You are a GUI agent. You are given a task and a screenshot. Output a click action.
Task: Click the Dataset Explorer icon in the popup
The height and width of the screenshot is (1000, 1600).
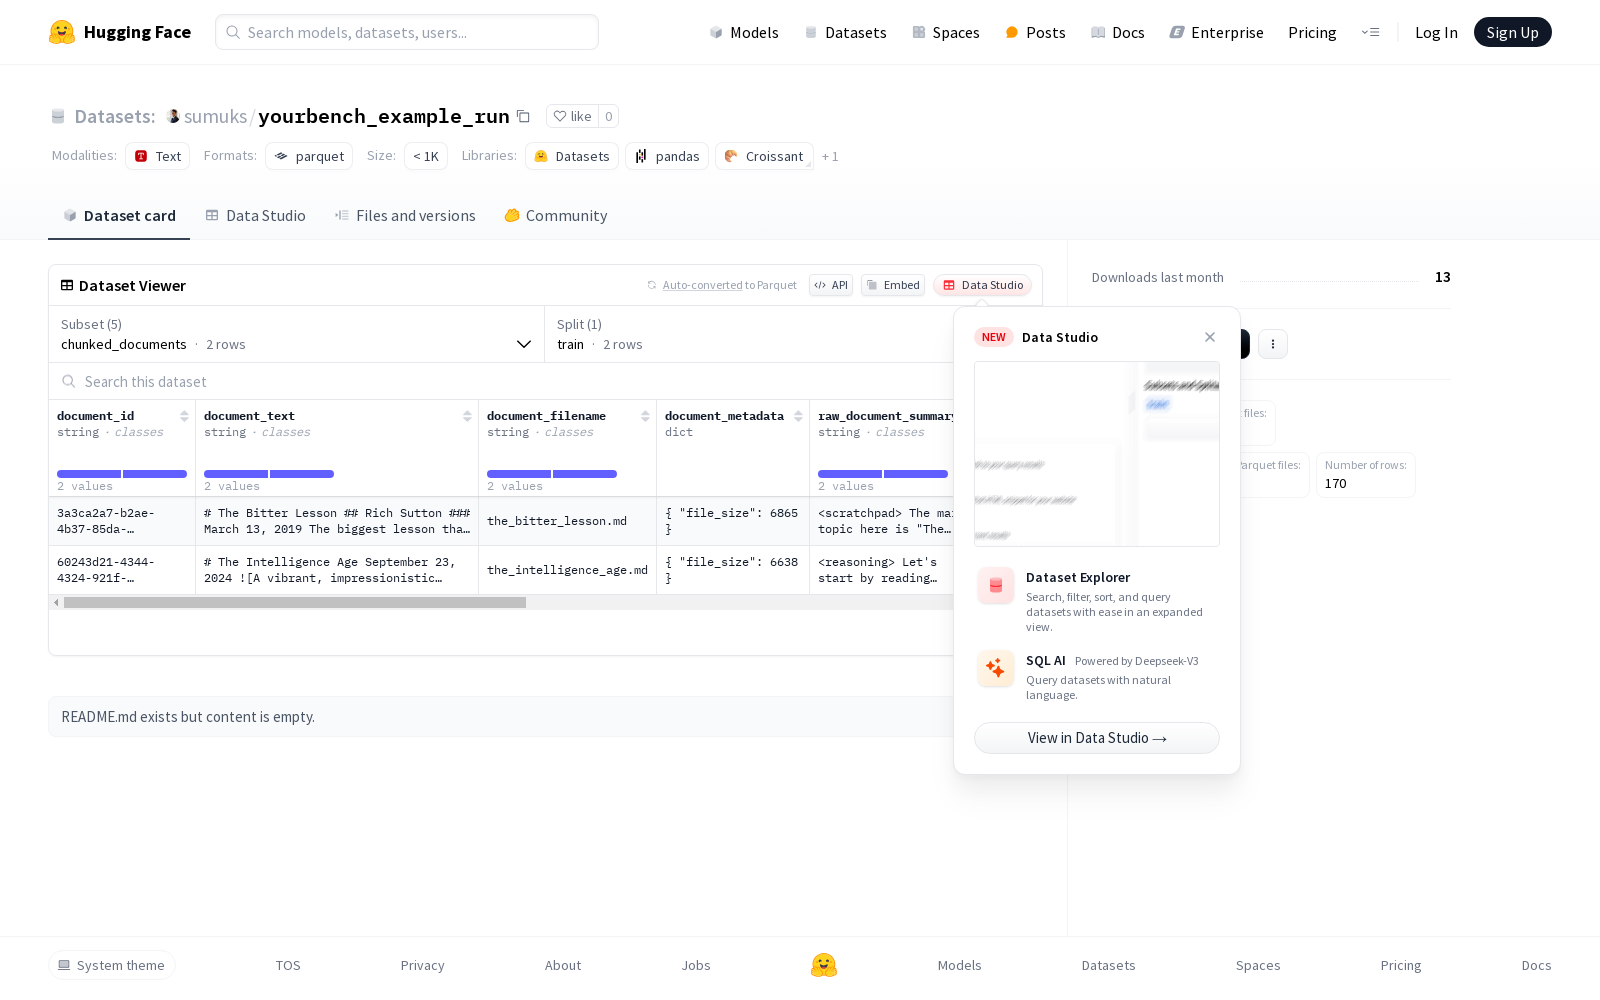(x=996, y=586)
